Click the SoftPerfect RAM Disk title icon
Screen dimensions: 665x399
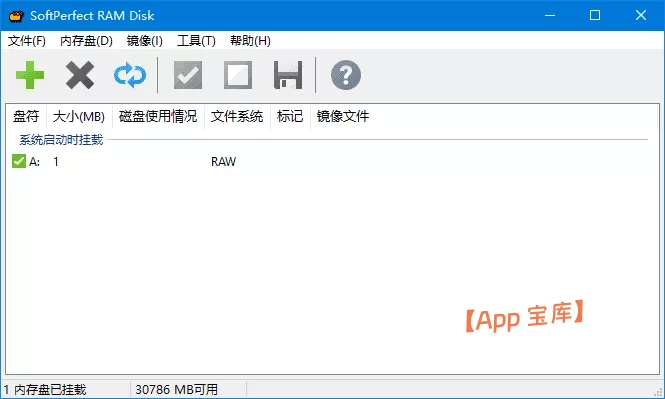click(16, 16)
